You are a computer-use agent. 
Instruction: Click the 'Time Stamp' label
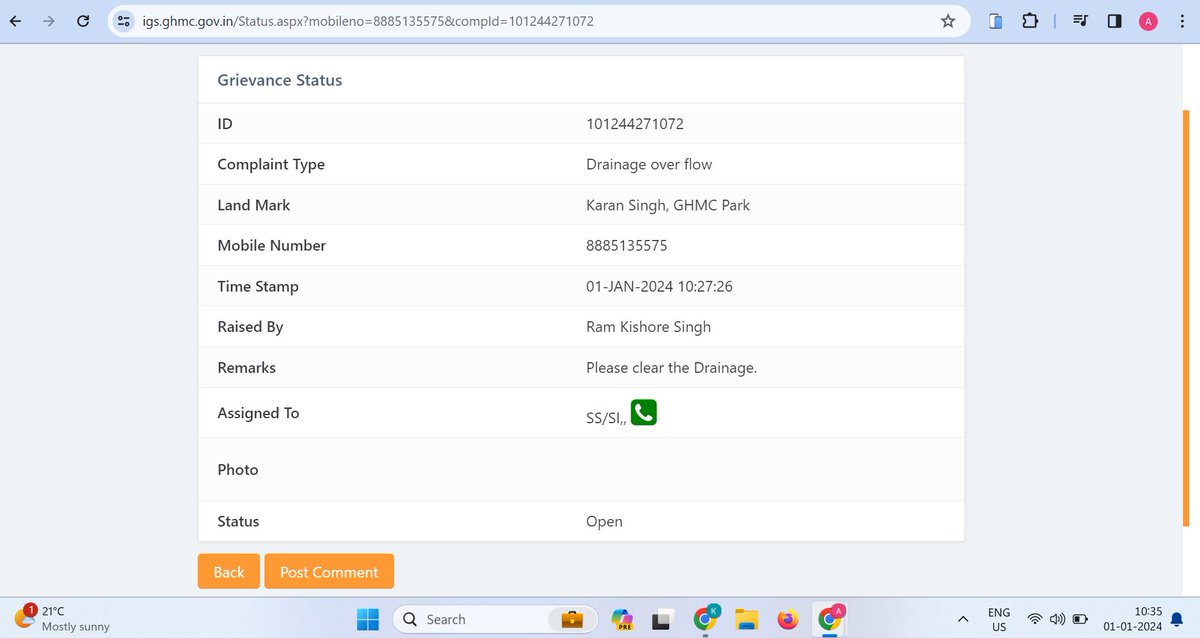point(258,286)
